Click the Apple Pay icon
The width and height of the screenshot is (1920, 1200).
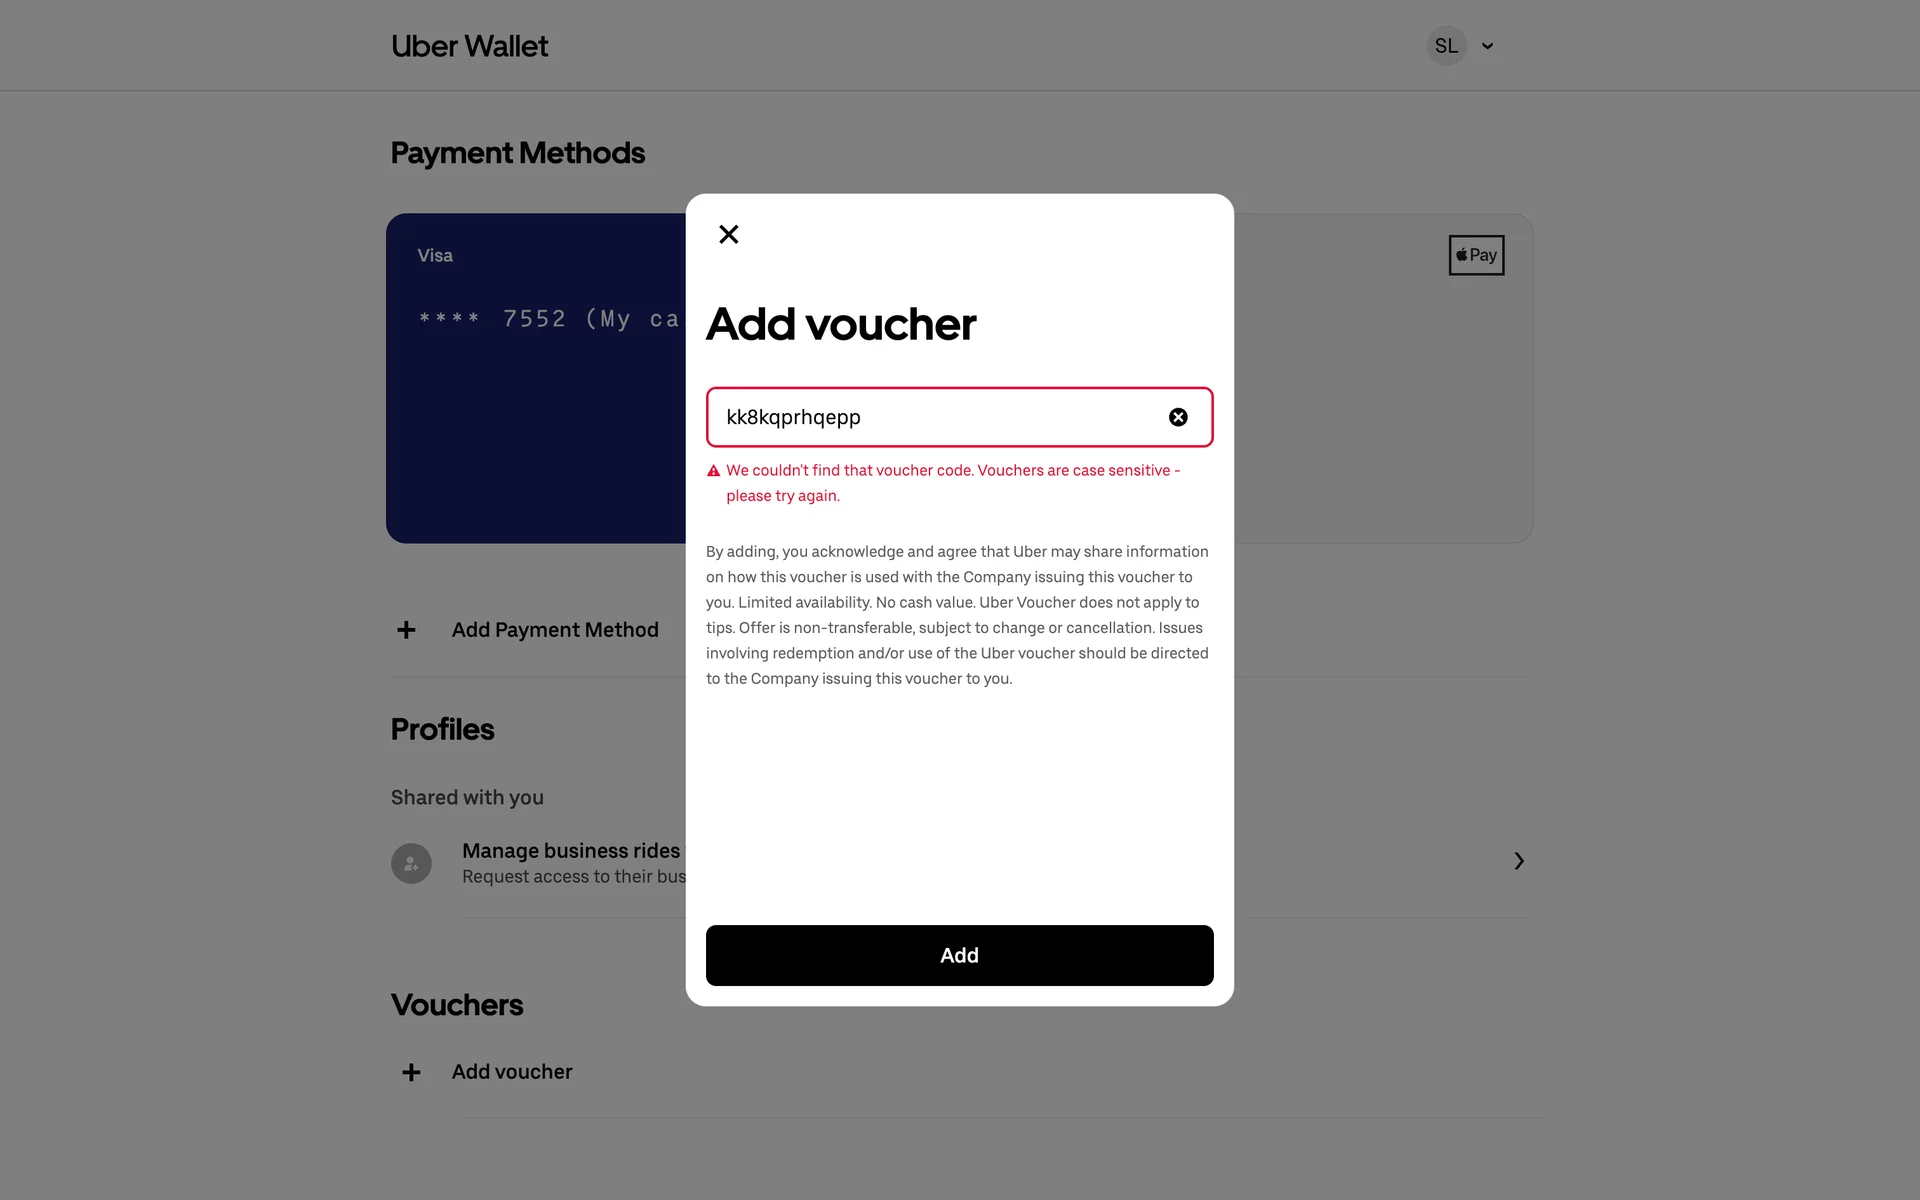[x=1476, y=255]
